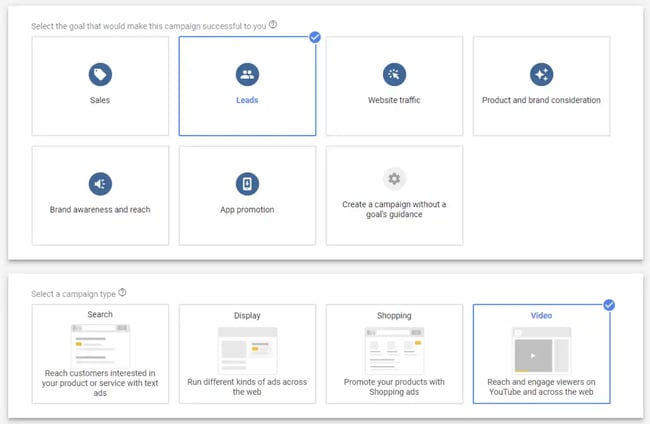650x424 pixels.
Task: Pick the Display campaign type heading
Action: (x=247, y=315)
